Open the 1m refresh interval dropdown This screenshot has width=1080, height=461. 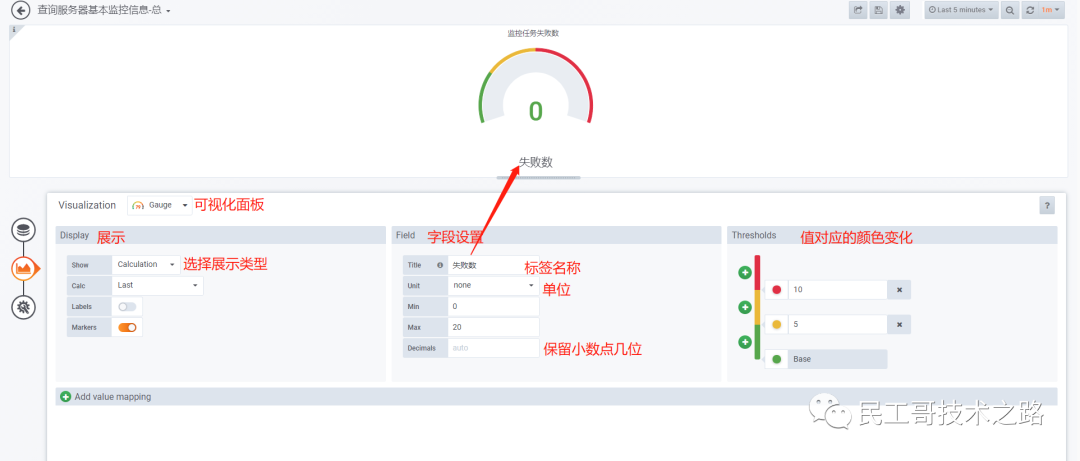pyautogui.click(x=1052, y=10)
